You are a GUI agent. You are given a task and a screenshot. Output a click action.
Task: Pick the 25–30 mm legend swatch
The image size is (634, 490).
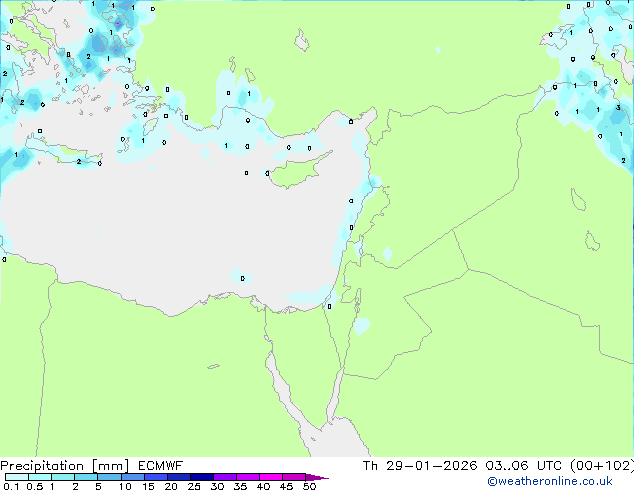[201, 477]
